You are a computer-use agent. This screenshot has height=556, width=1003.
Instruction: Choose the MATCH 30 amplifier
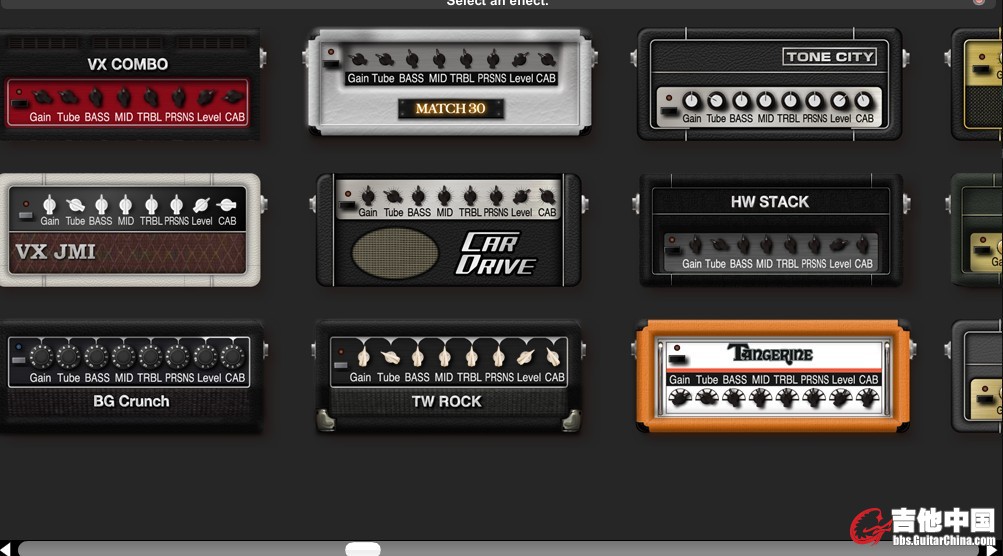[x=450, y=82]
